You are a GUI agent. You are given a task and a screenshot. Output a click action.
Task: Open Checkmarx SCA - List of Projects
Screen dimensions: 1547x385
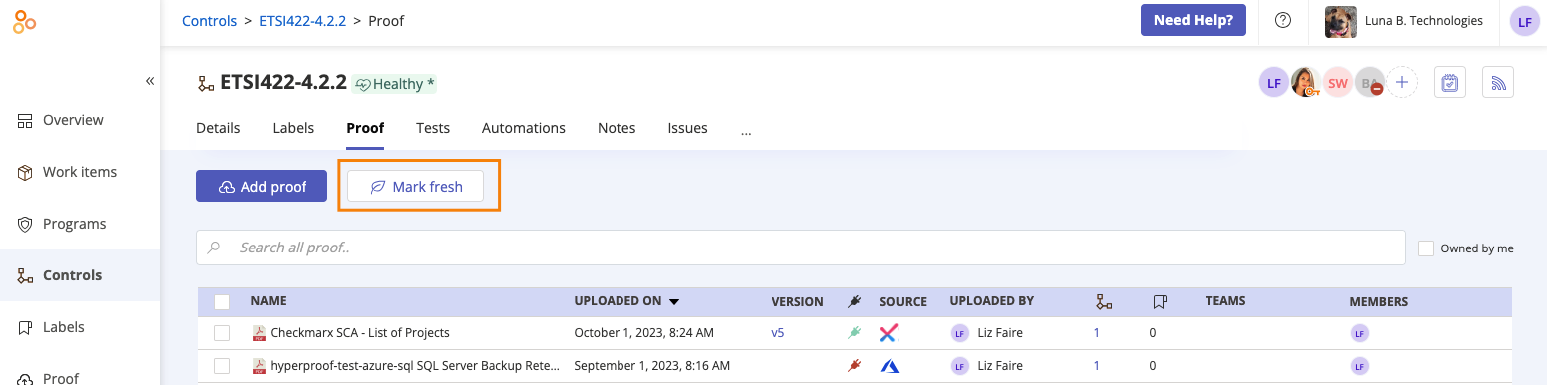(360, 333)
